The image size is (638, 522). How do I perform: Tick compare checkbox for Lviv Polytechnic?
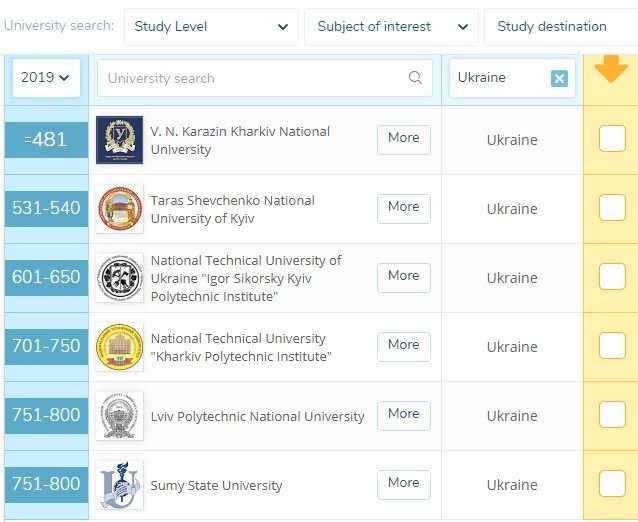click(612, 415)
